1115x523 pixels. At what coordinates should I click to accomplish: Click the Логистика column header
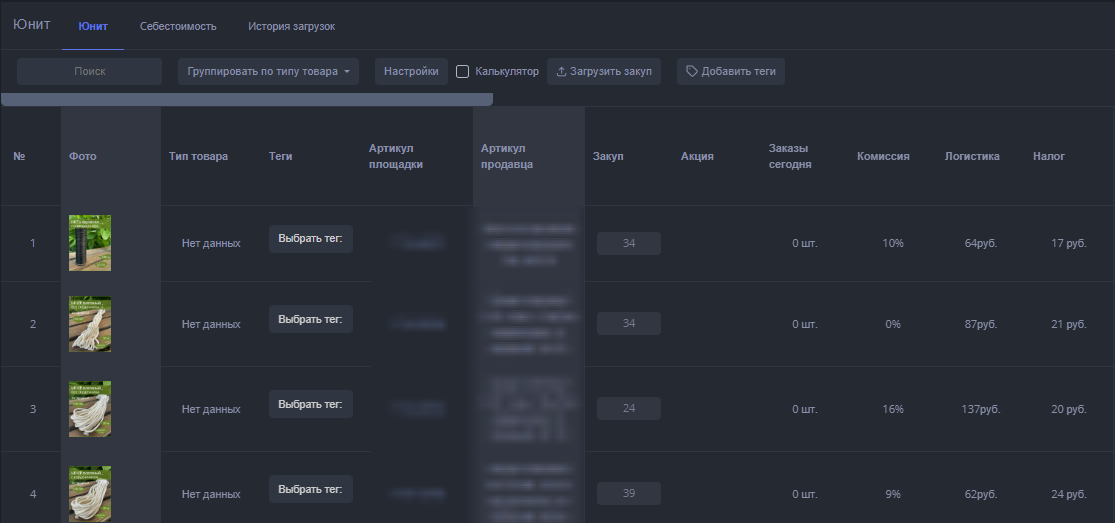tap(972, 157)
